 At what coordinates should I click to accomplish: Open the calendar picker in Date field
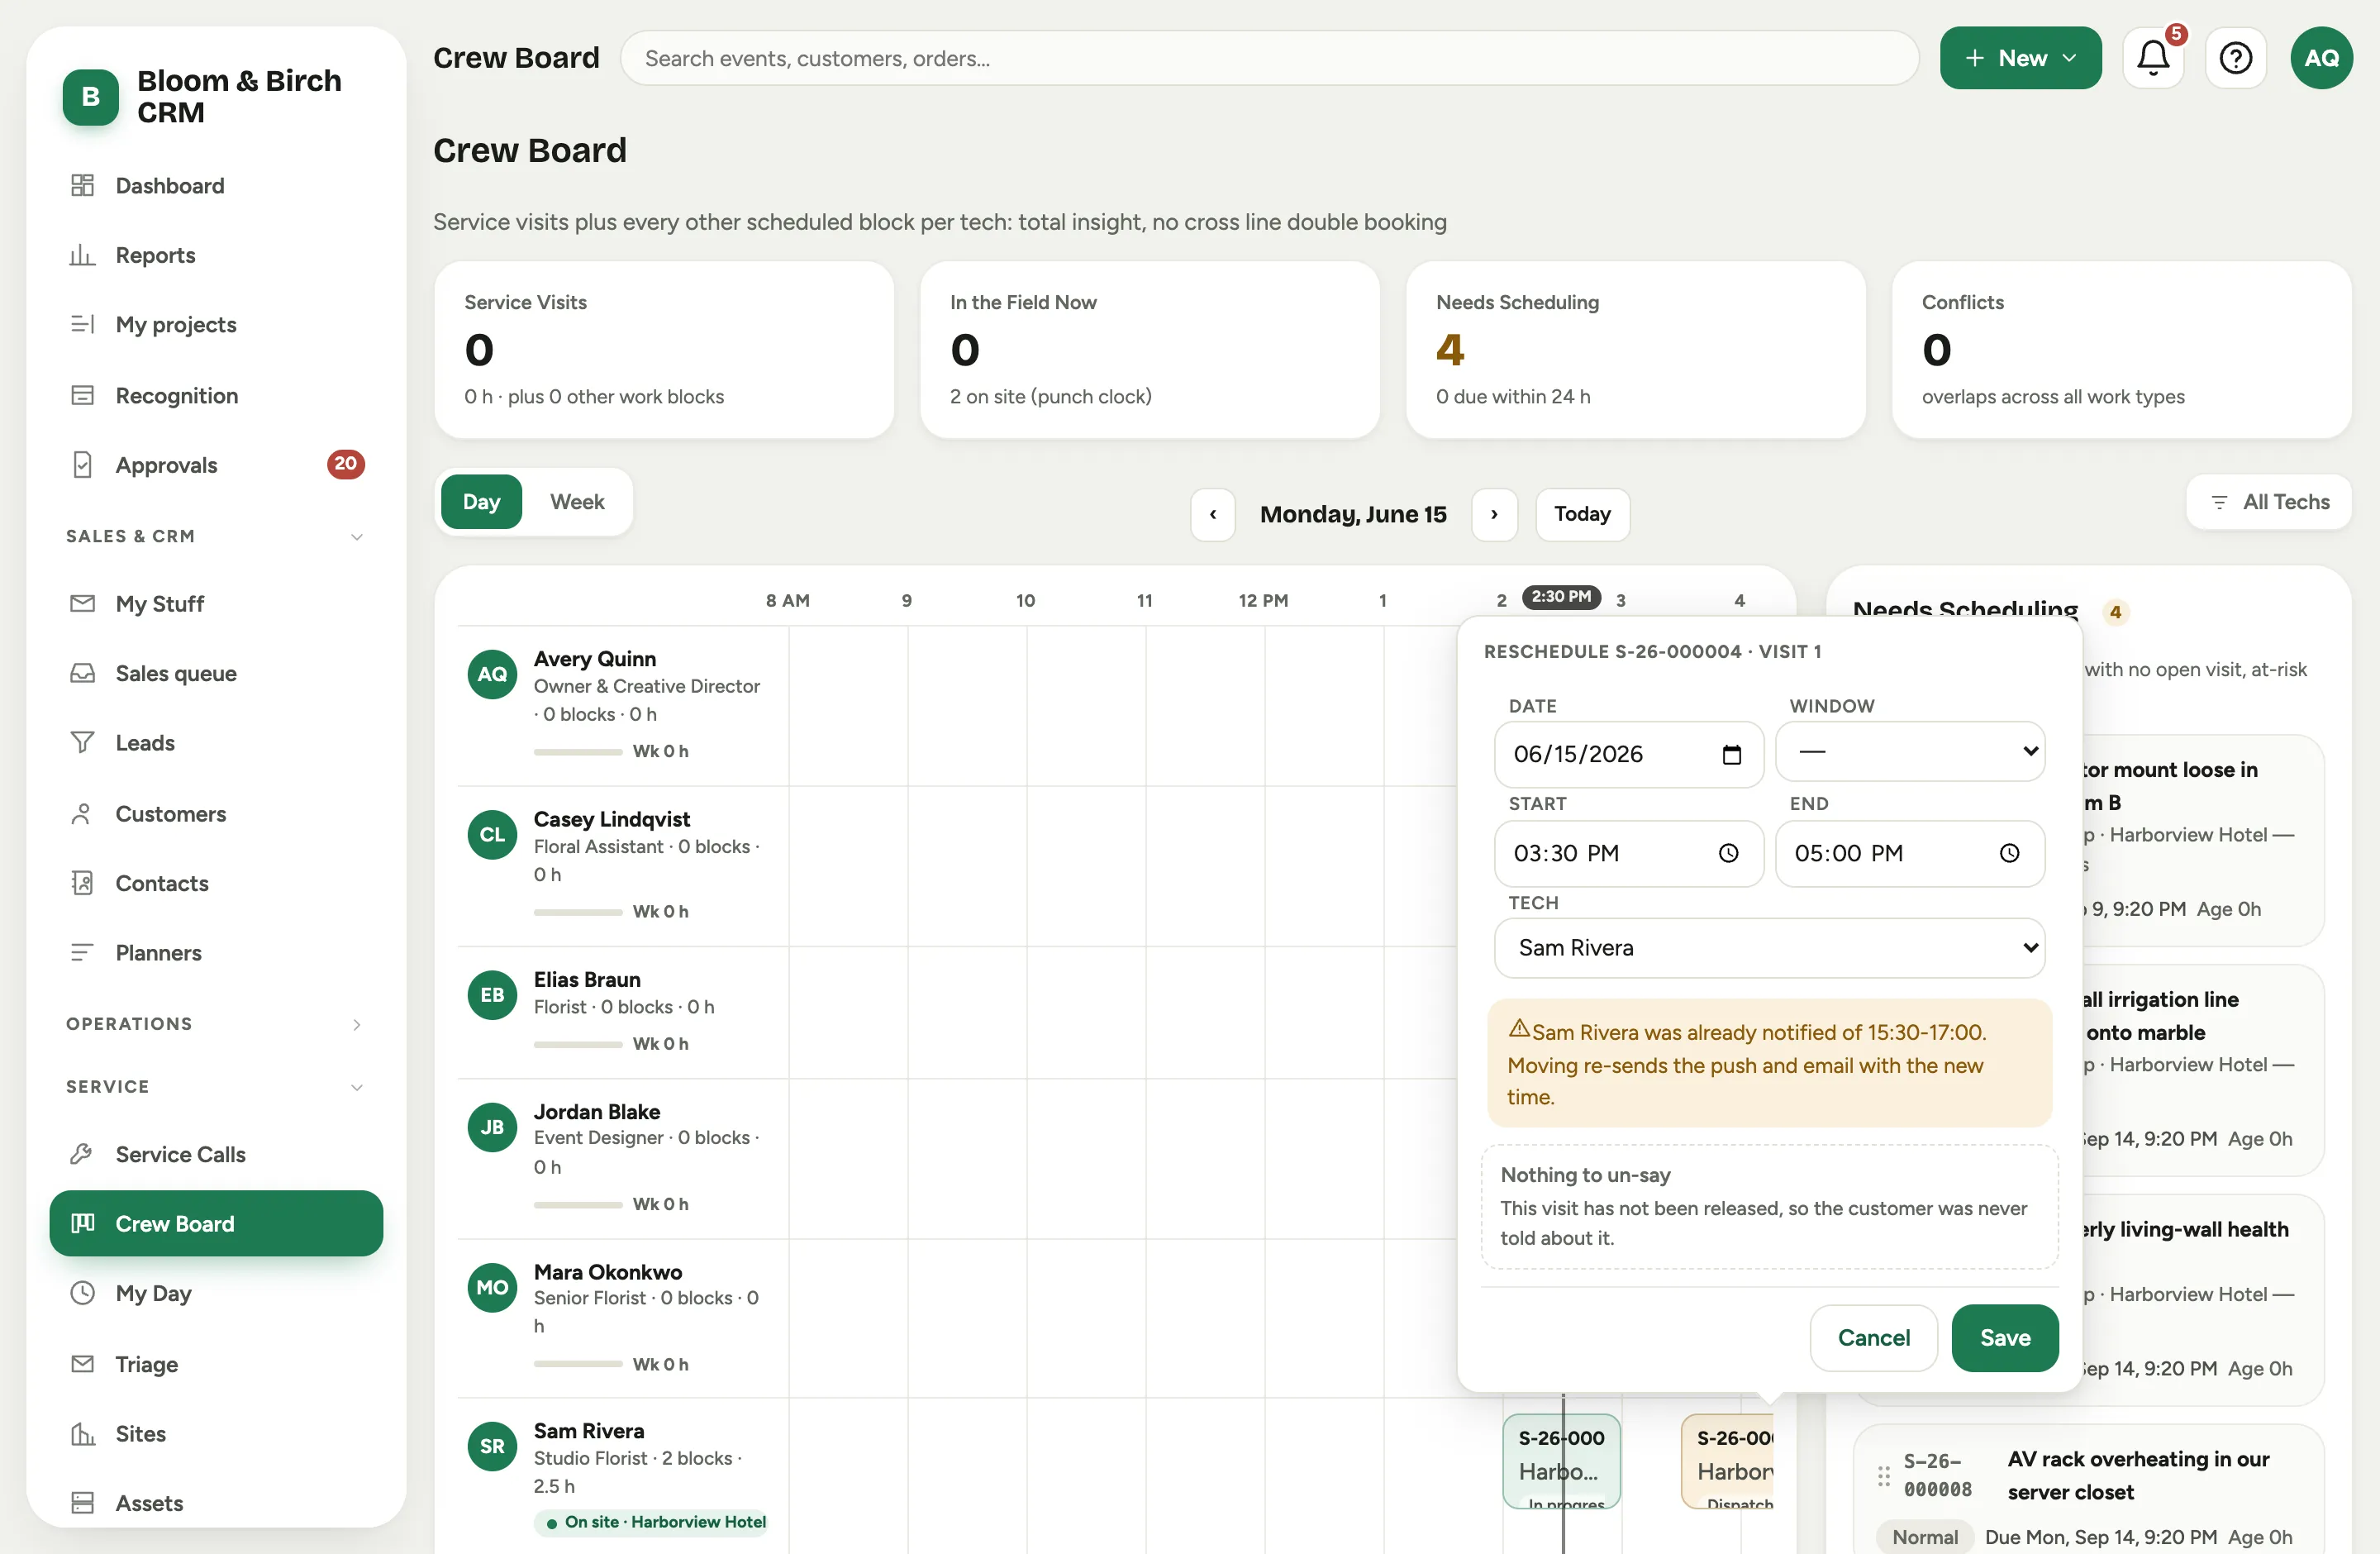point(1732,754)
